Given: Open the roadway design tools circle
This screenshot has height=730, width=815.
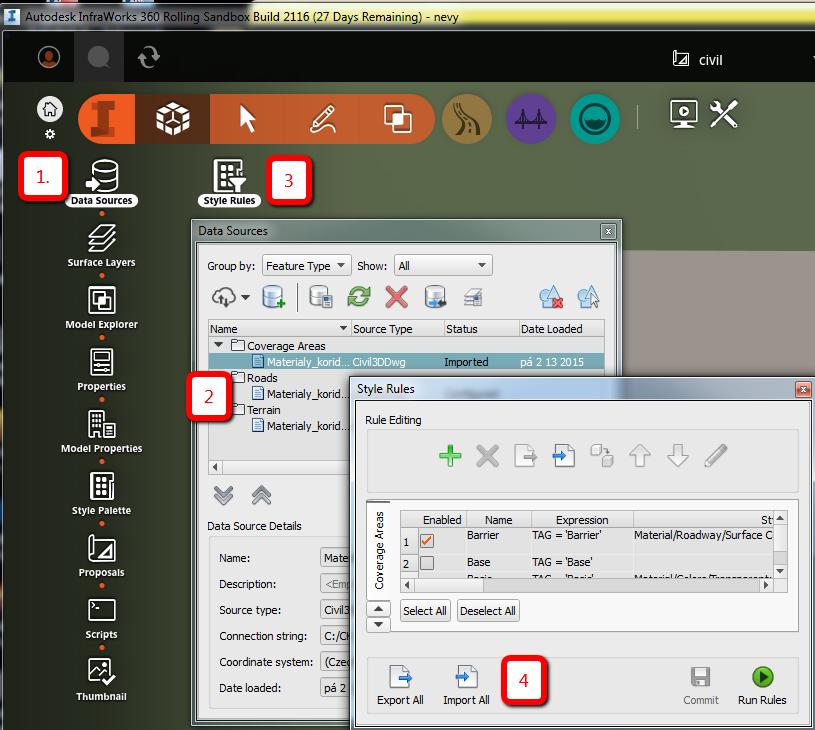Looking at the screenshot, I should (467, 119).
